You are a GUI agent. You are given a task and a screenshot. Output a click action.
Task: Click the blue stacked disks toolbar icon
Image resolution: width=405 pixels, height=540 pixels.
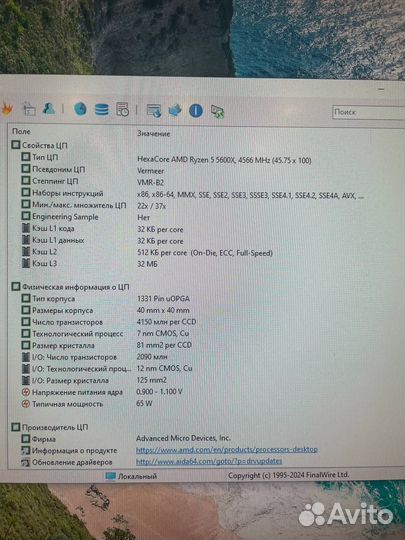click(102, 110)
